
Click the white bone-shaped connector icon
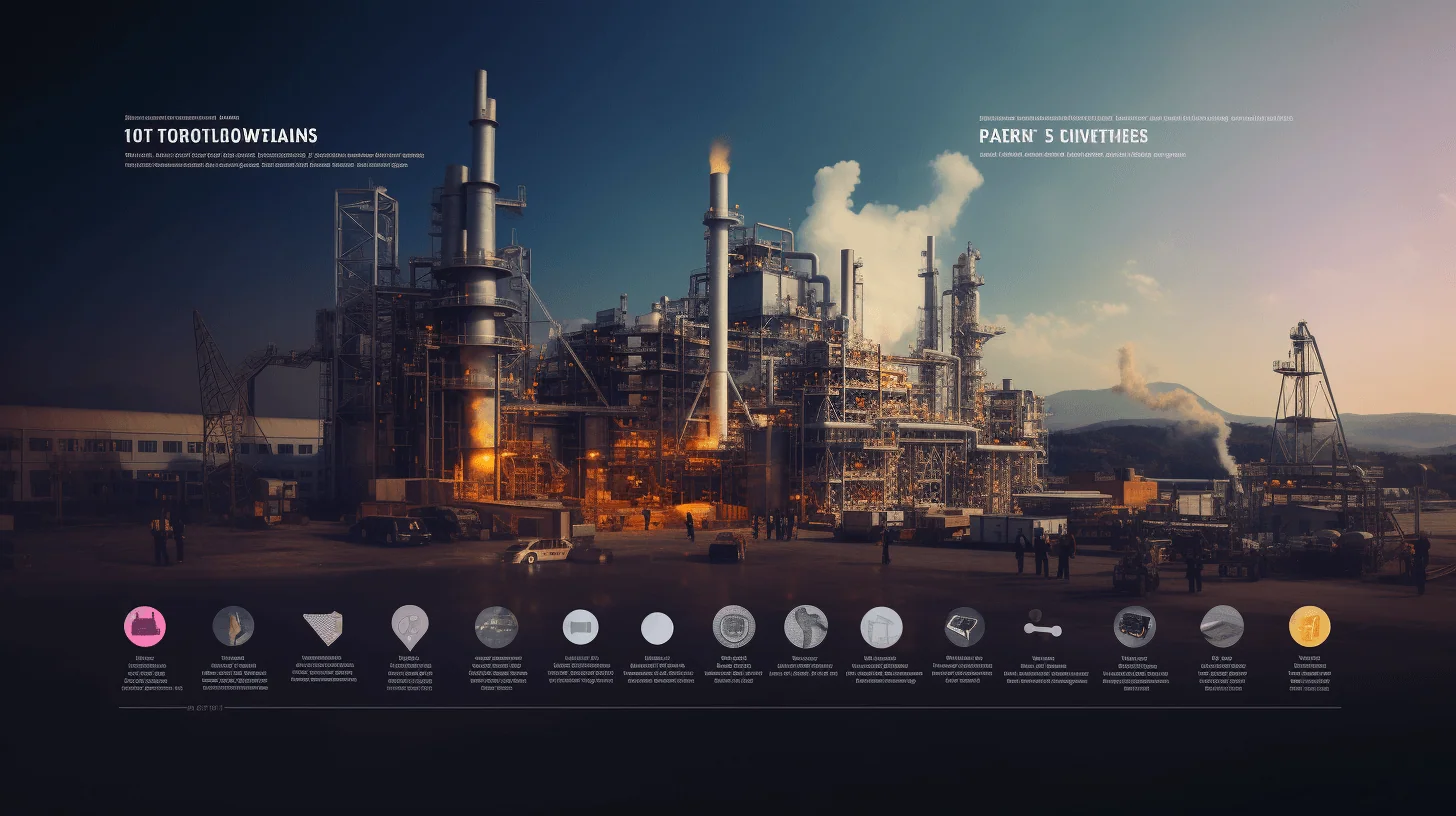[1043, 629]
